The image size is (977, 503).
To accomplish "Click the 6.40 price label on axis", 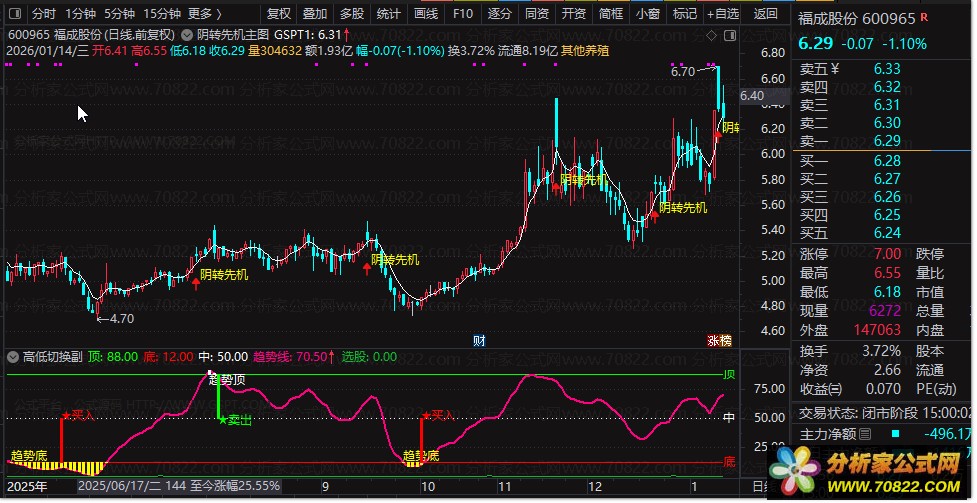I will pos(752,96).
